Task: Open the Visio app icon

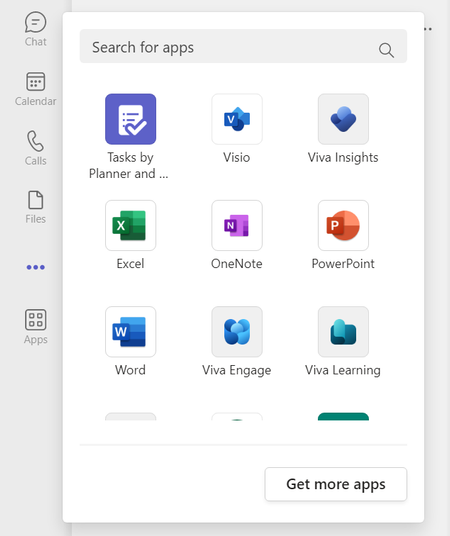Action: [237, 119]
